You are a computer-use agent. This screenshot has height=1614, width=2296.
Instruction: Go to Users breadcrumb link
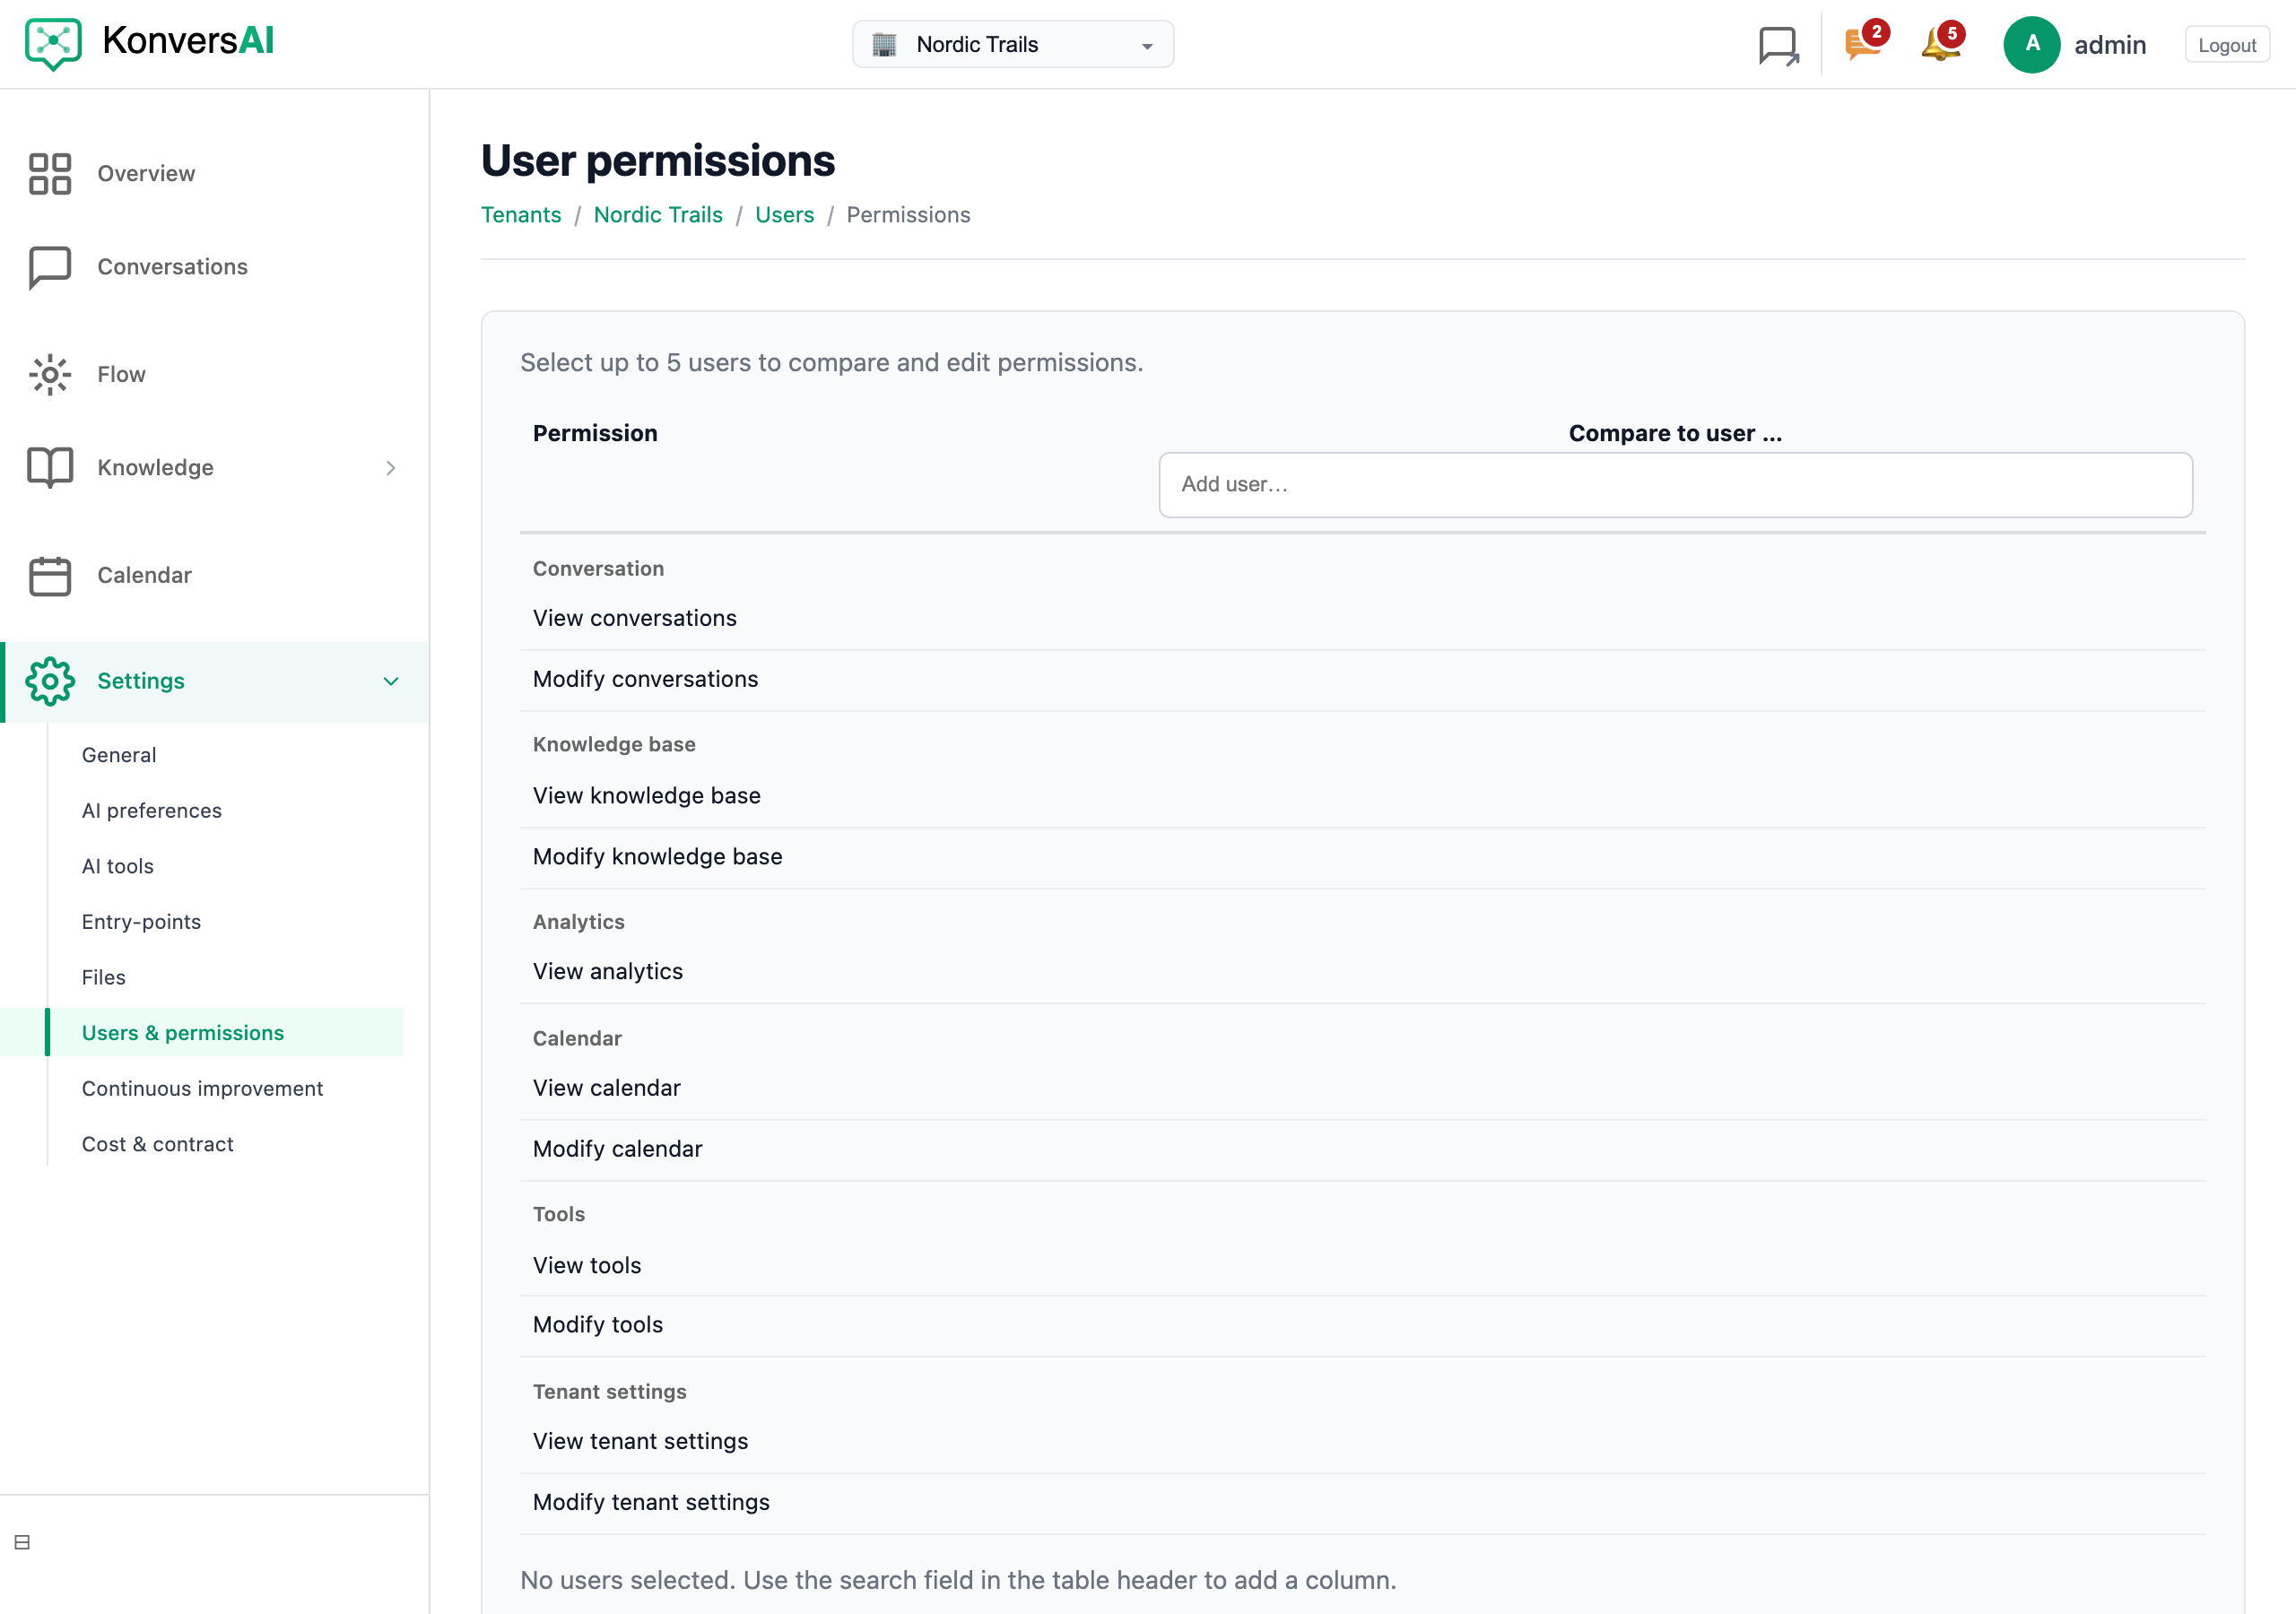784,215
